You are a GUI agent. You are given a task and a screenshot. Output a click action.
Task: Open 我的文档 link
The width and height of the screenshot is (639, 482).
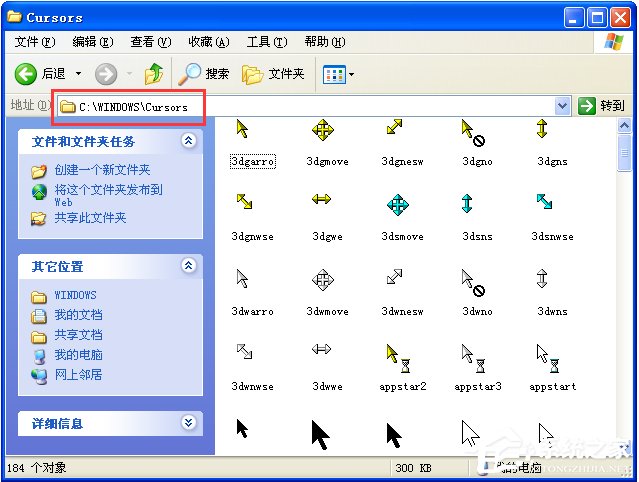[x=79, y=315]
